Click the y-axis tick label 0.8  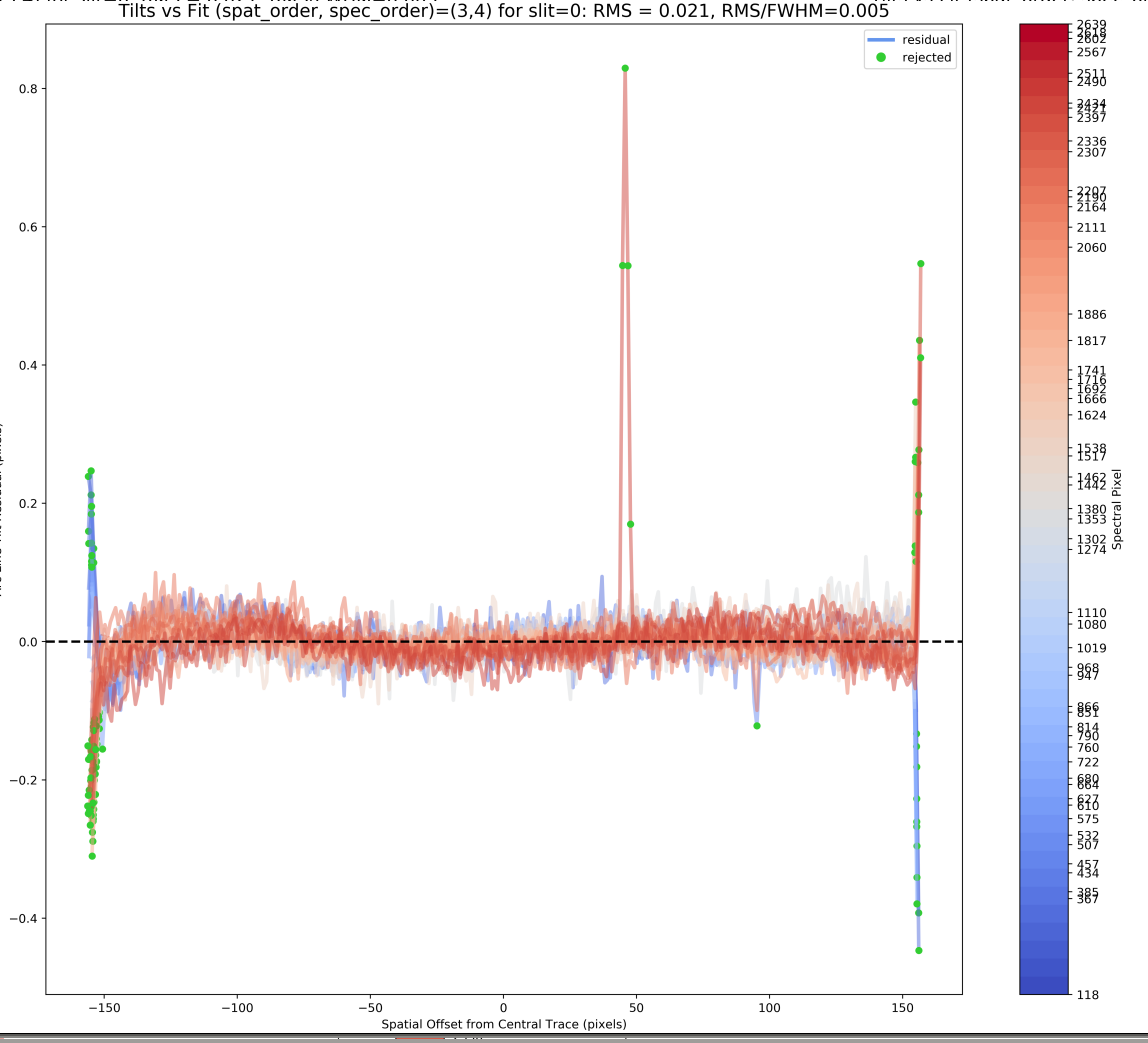coord(29,89)
